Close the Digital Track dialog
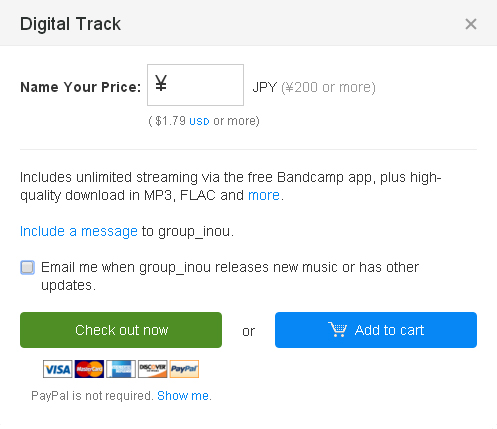Viewport: 497px width, 429px height. pos(471,24)
